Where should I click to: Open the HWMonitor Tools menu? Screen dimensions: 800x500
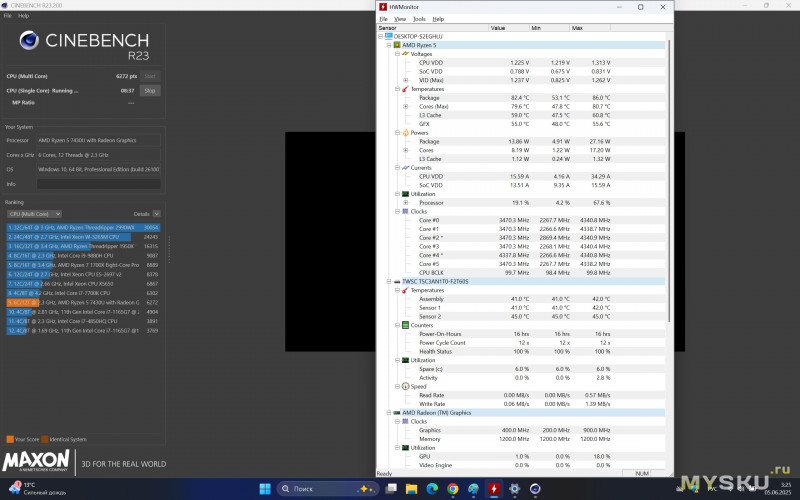coord(419,19)
